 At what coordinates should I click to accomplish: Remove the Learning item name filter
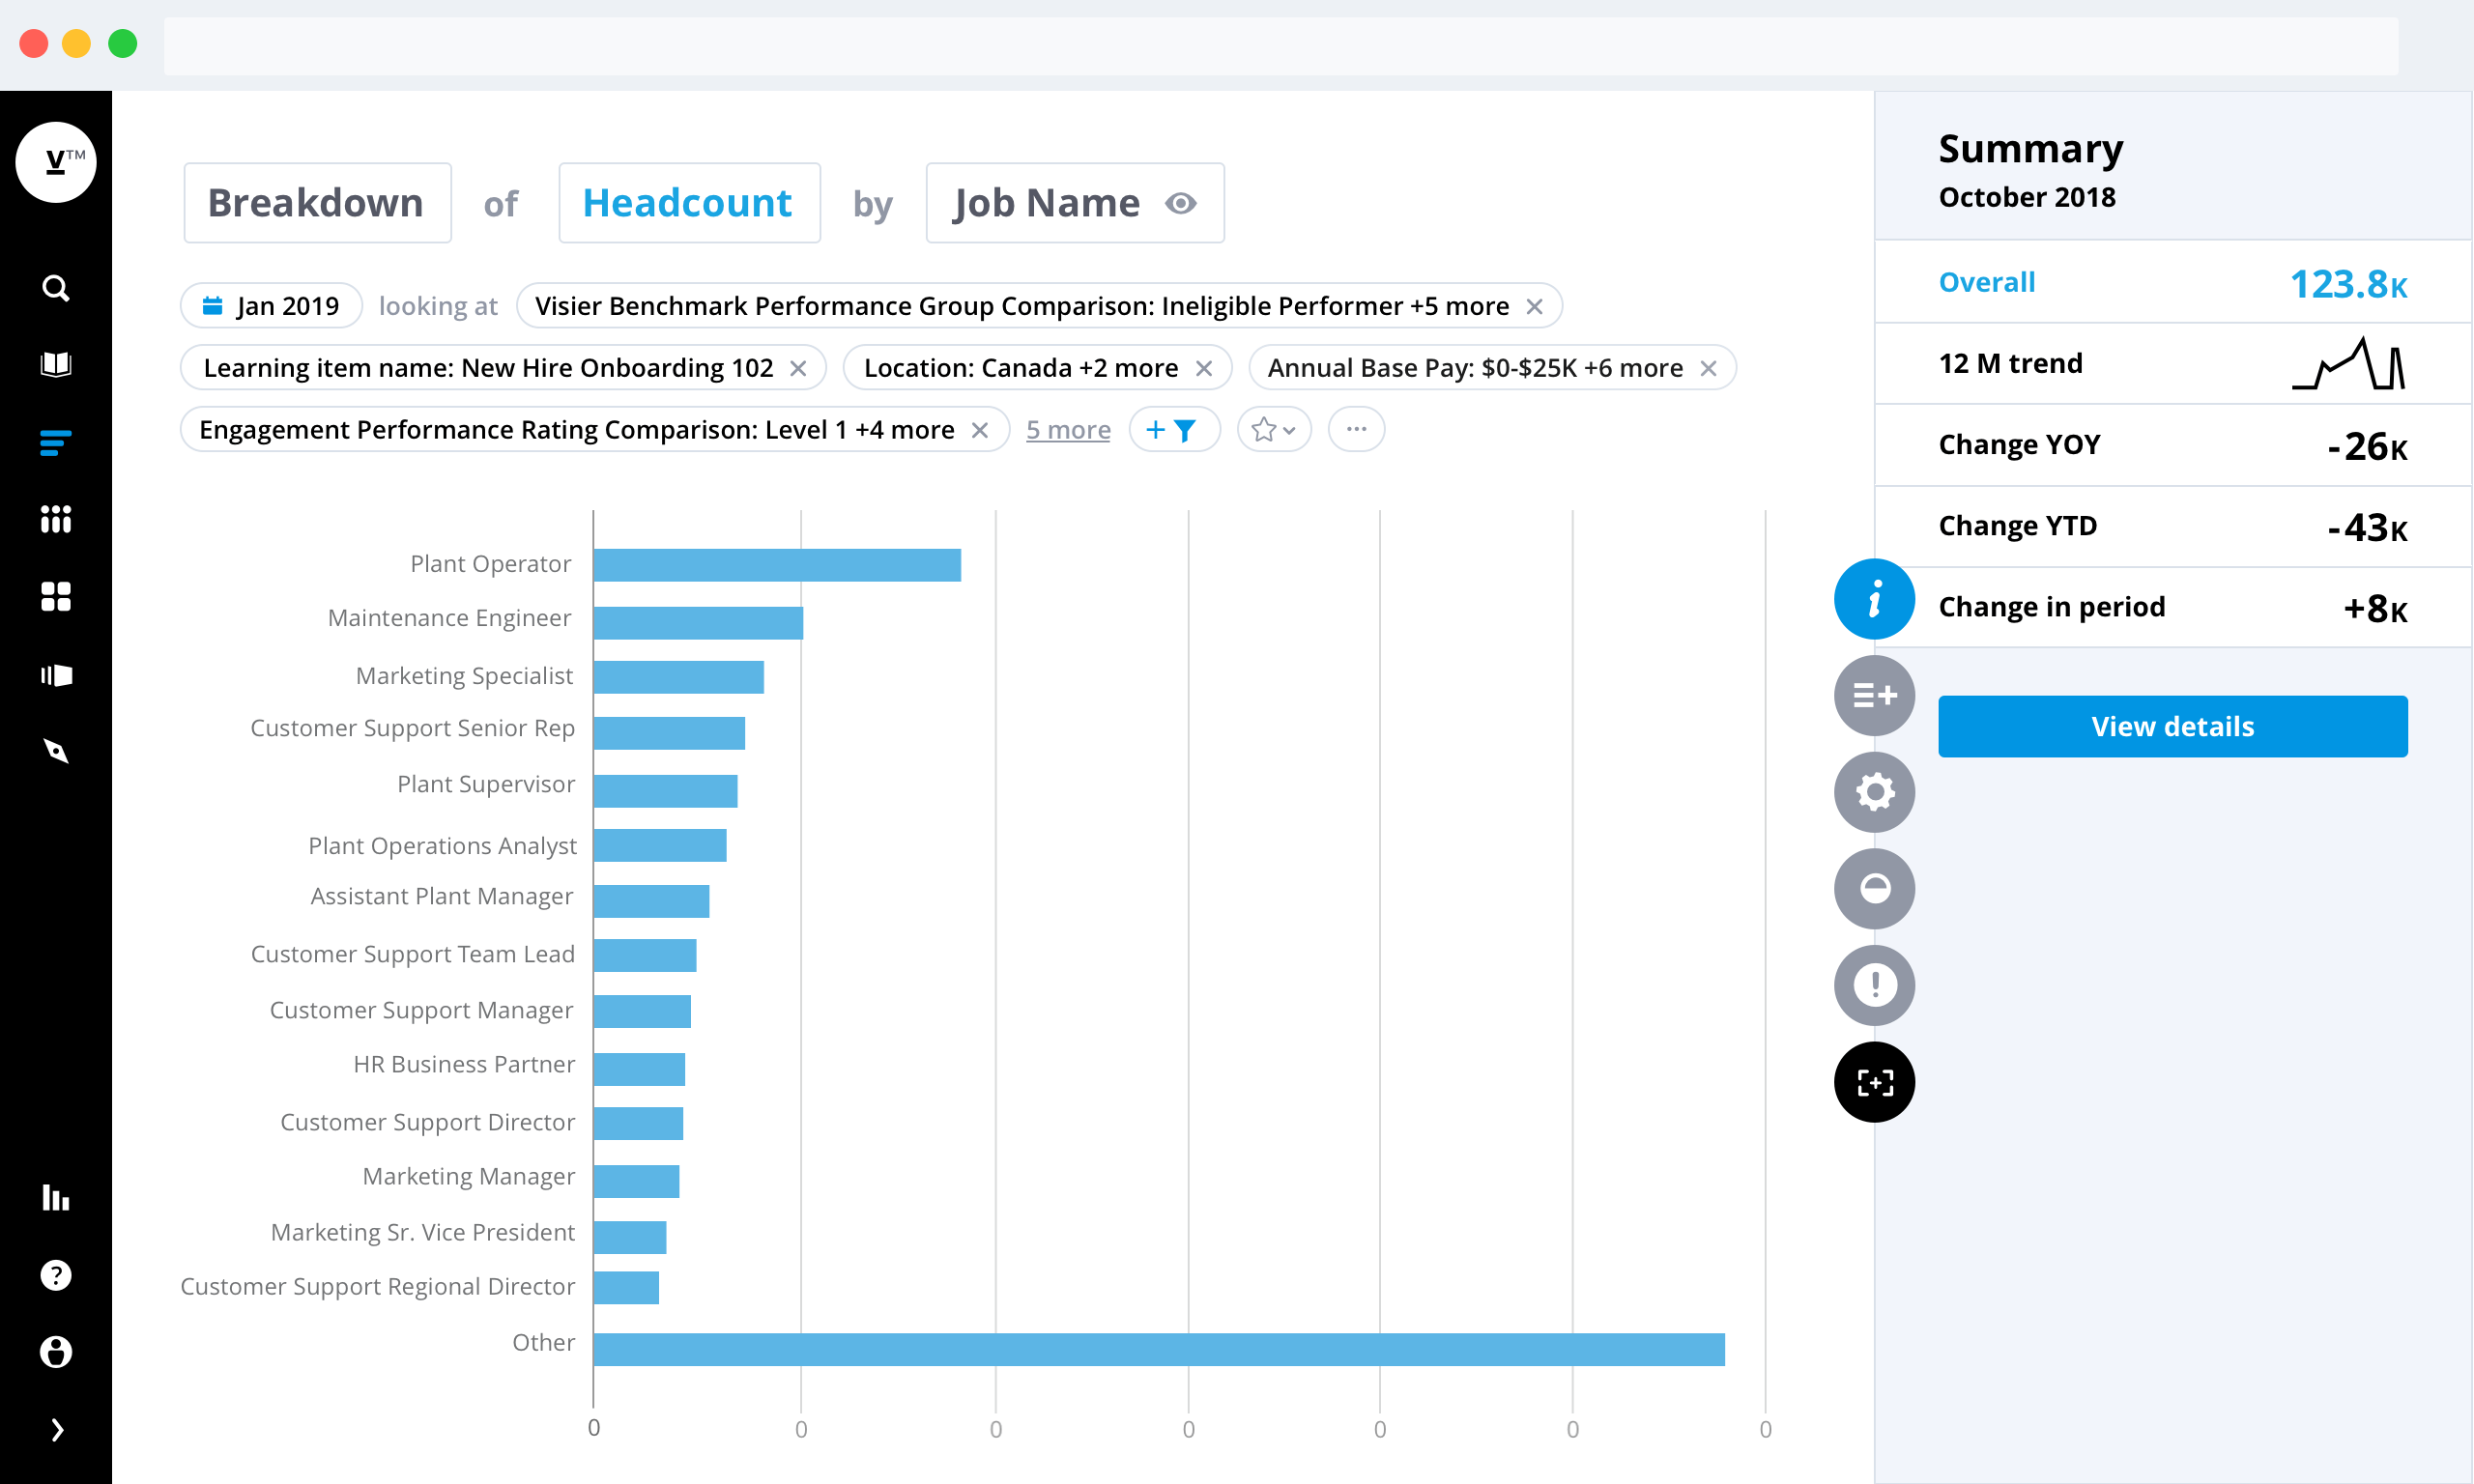click(x=798, y=369)
